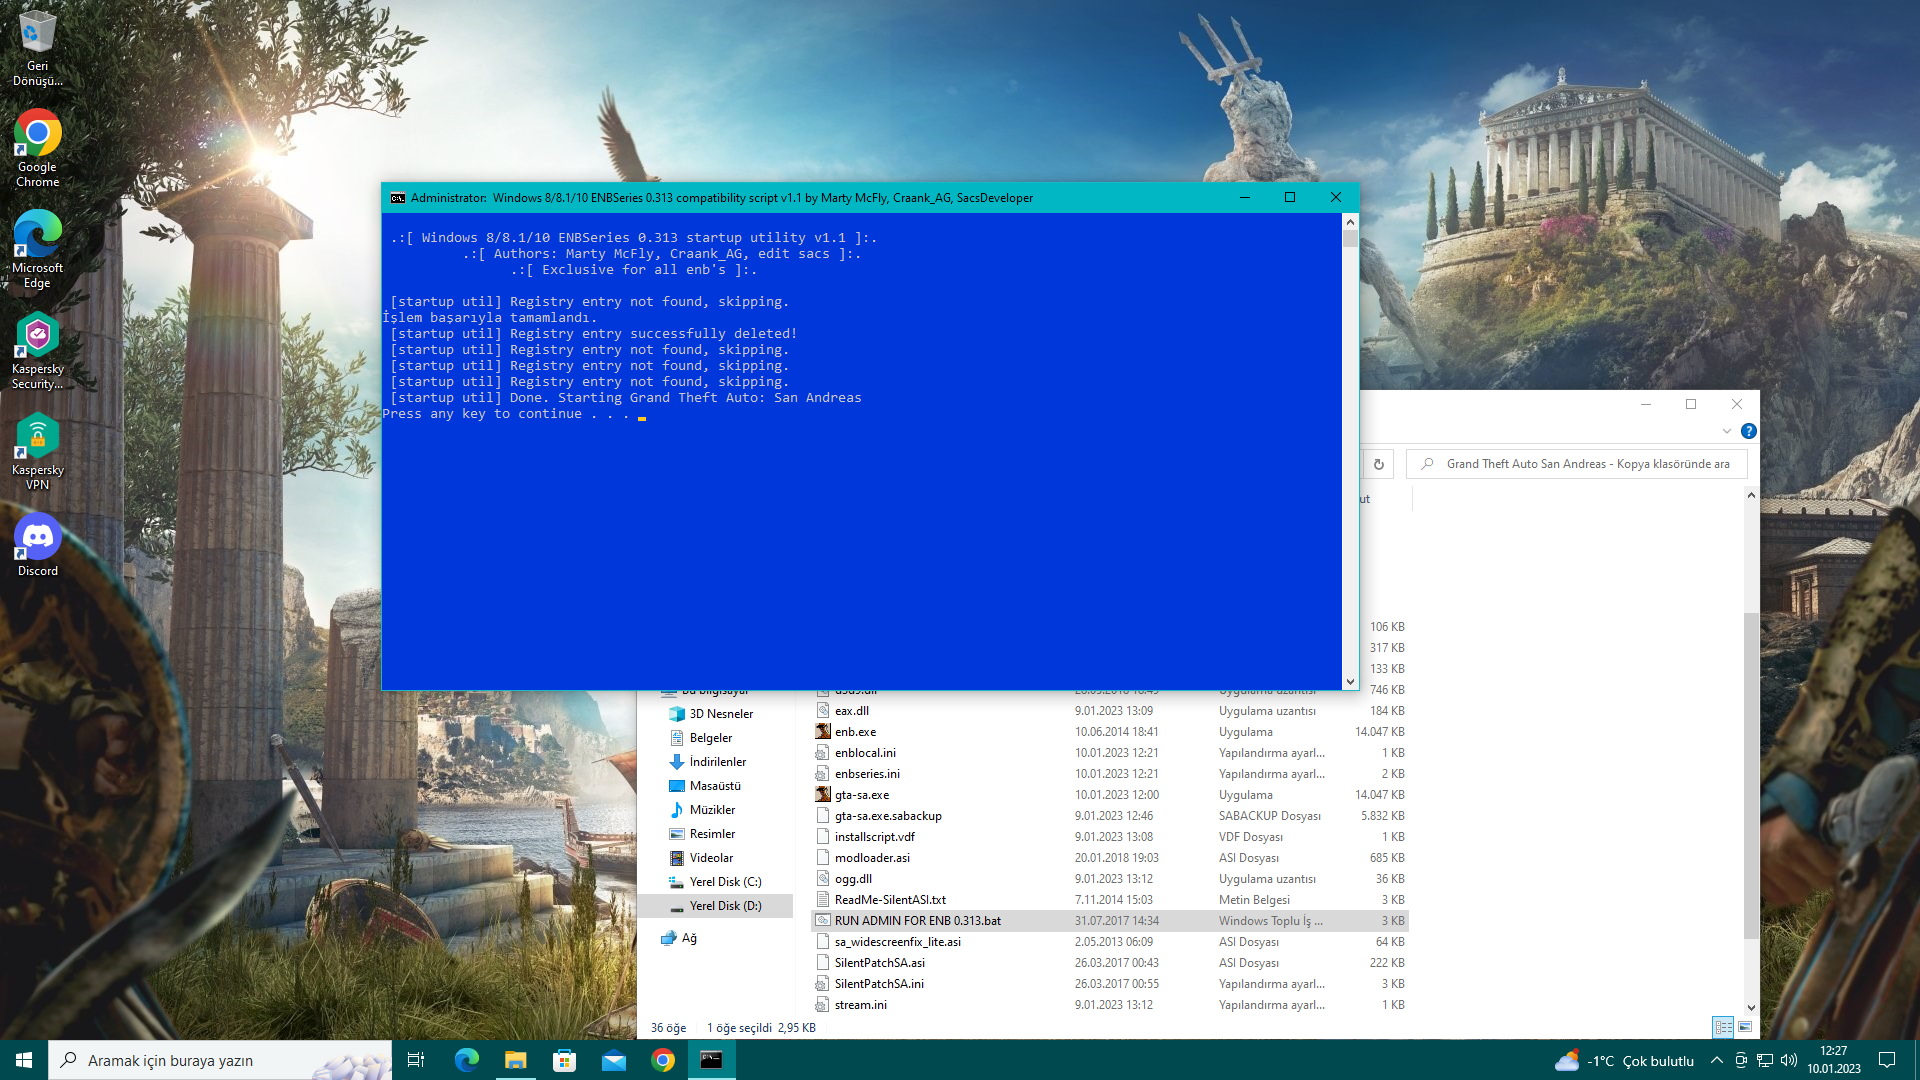Select enb.exe file in list
This screenshot has height=1080, width=1920.
(x=855, y=732)
